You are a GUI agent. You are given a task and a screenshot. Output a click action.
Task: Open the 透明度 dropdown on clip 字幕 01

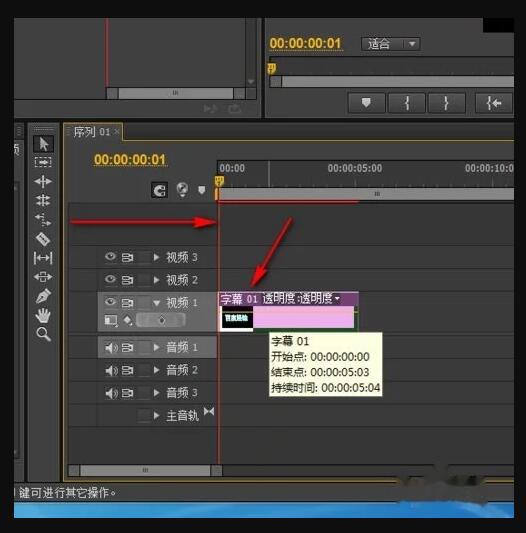337,298
